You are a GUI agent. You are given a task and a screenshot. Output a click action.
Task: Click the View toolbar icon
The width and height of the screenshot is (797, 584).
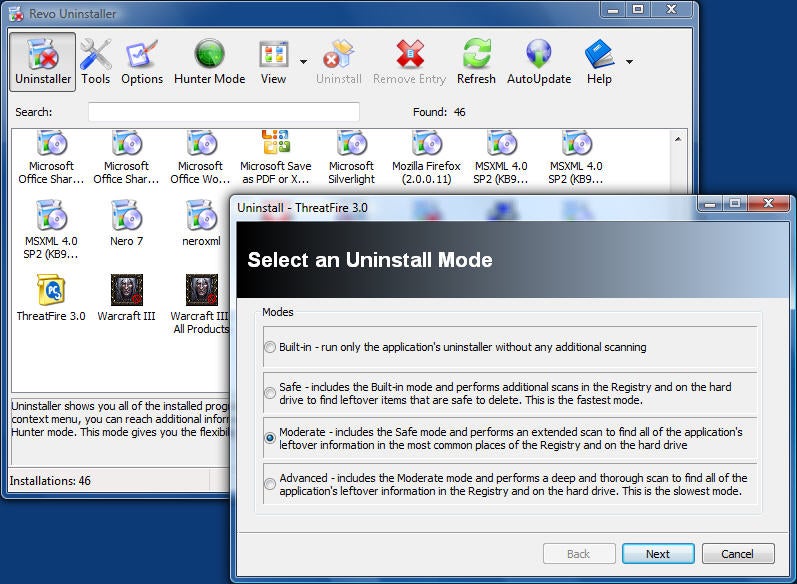click(273, 62)
